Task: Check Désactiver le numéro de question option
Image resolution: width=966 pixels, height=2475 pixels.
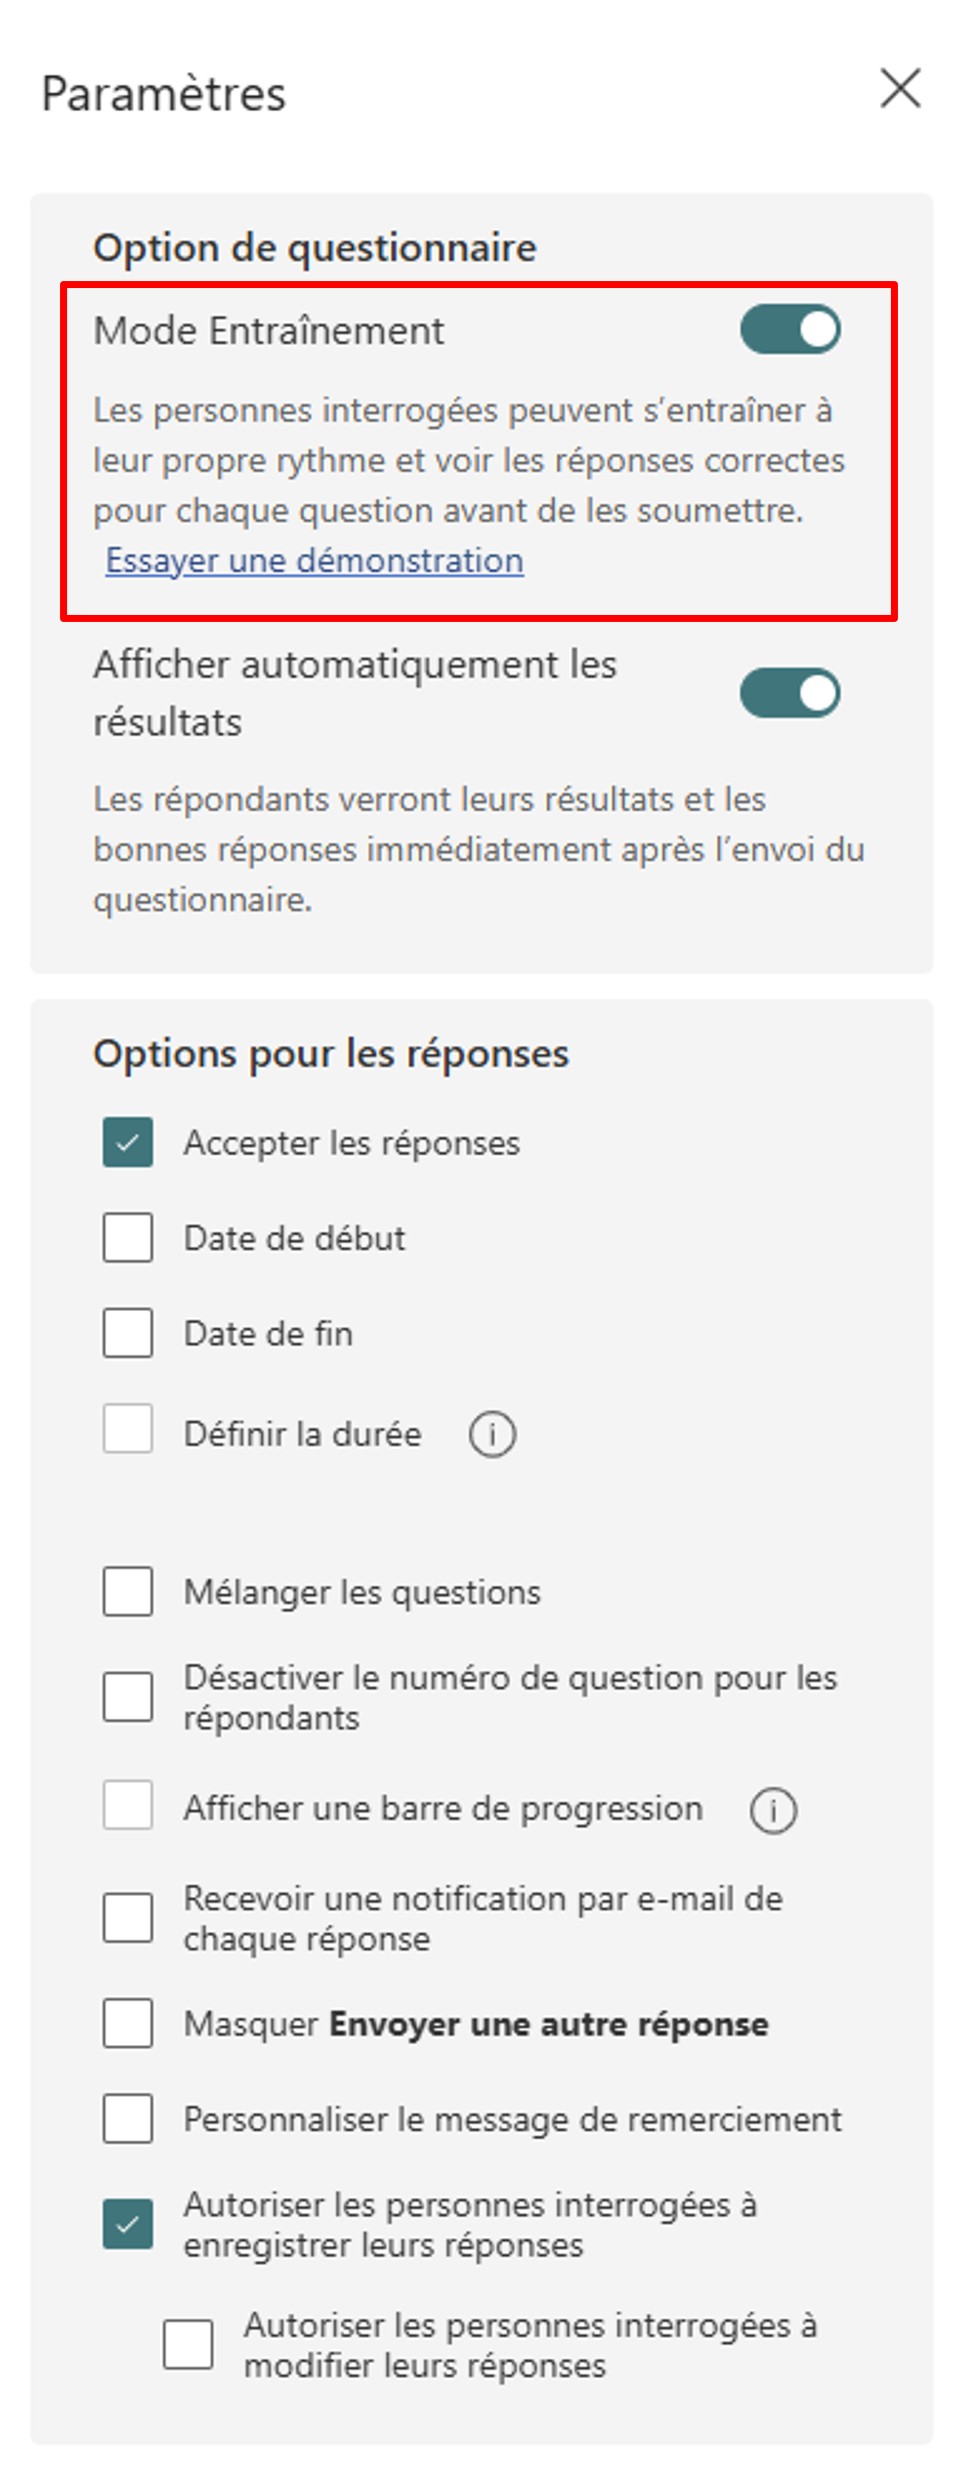Action: point(128,1696)
